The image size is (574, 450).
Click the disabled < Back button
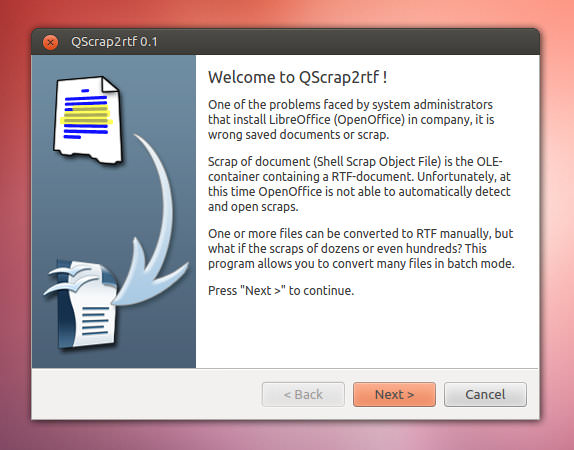click(303, 394)
